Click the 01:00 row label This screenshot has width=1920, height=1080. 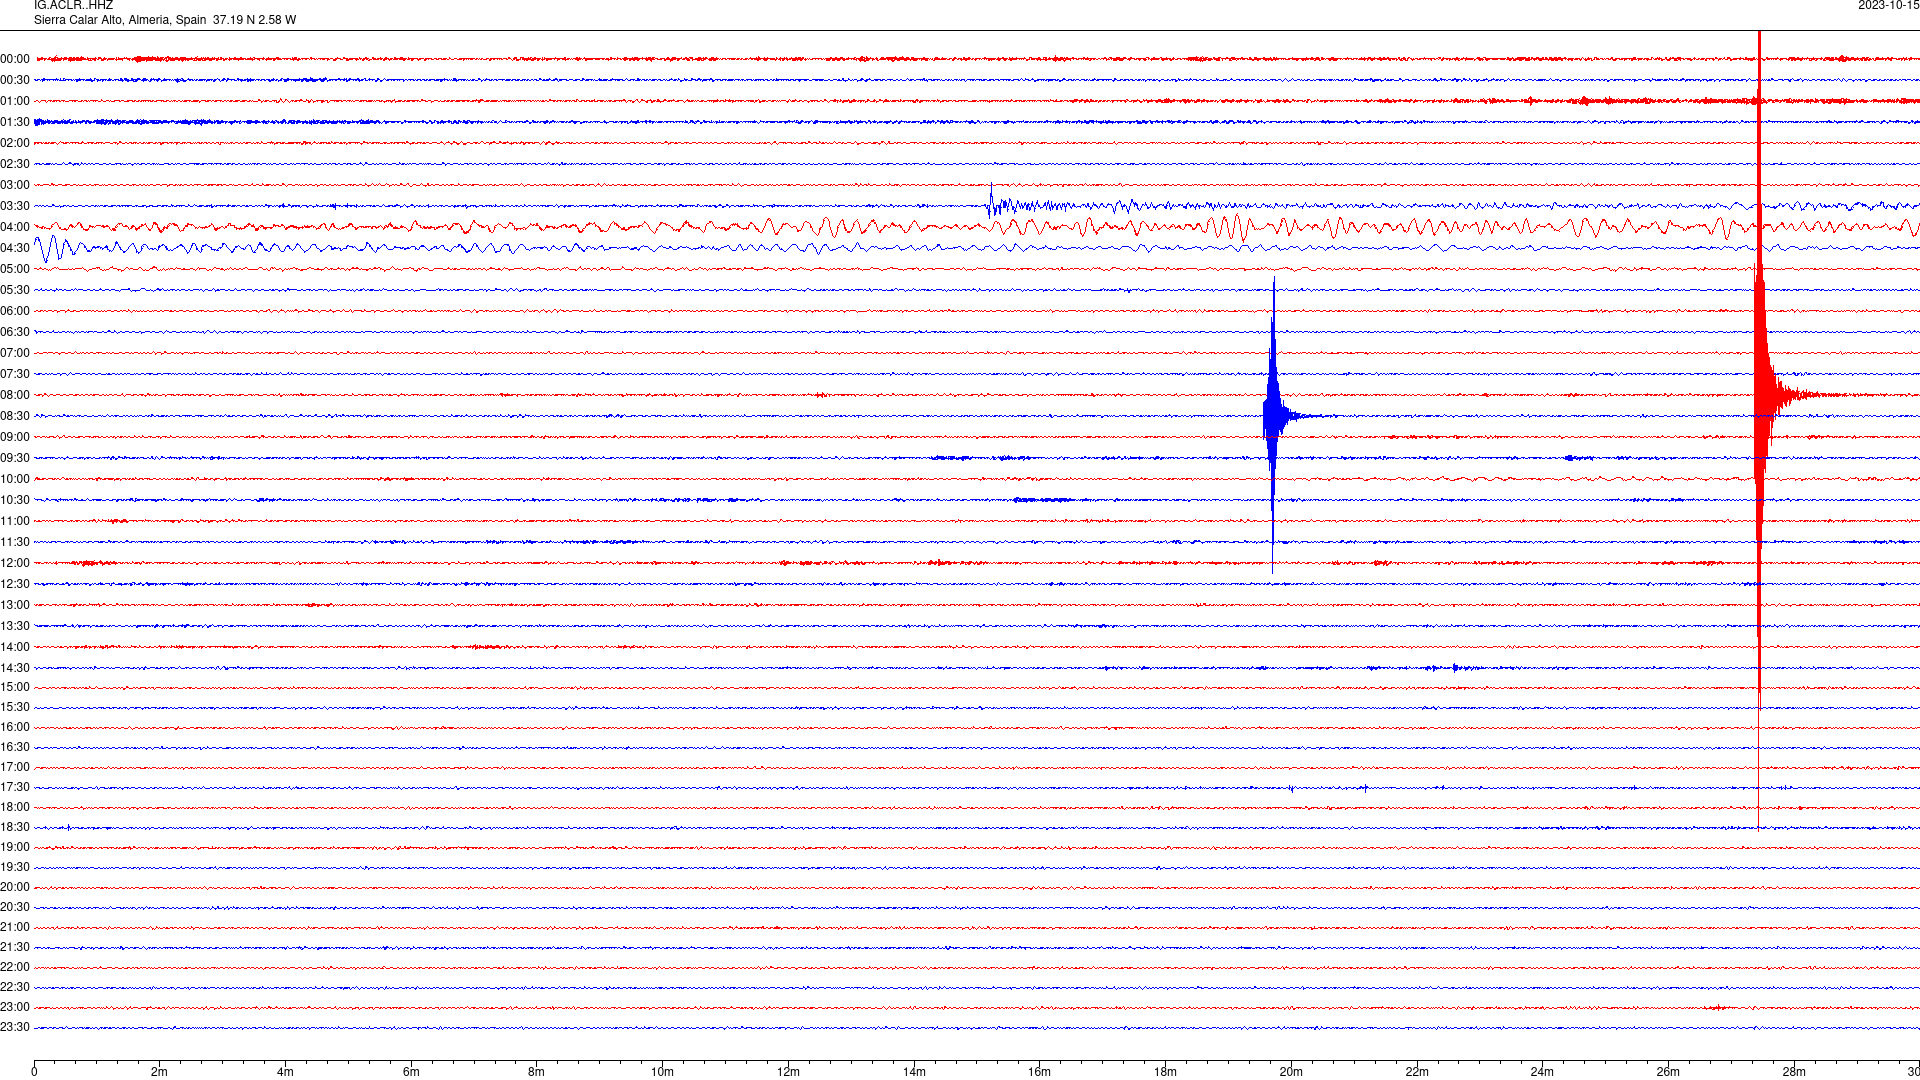(x=15, y=101)
